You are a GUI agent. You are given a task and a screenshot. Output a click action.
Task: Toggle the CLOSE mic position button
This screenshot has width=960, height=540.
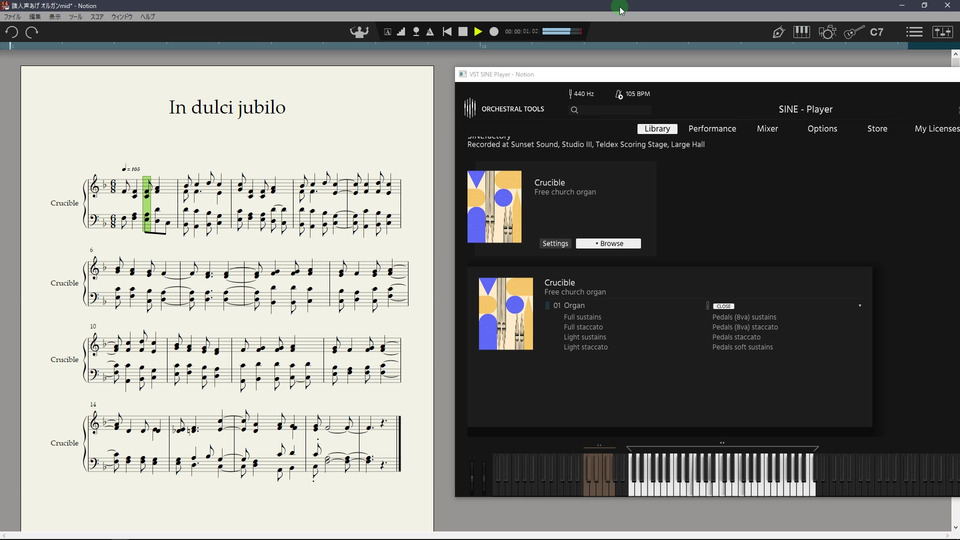[723, 306]
